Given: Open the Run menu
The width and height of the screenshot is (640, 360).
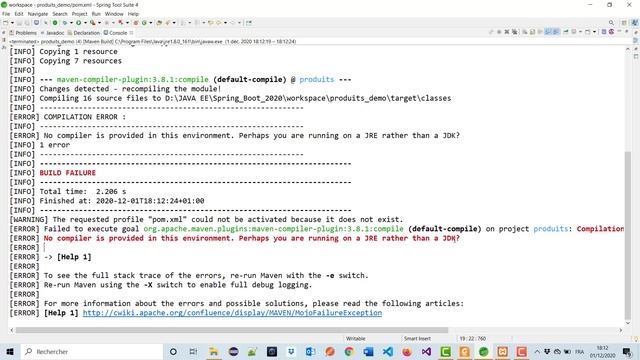Looking at the screenshot, I should tap(96, 14).
